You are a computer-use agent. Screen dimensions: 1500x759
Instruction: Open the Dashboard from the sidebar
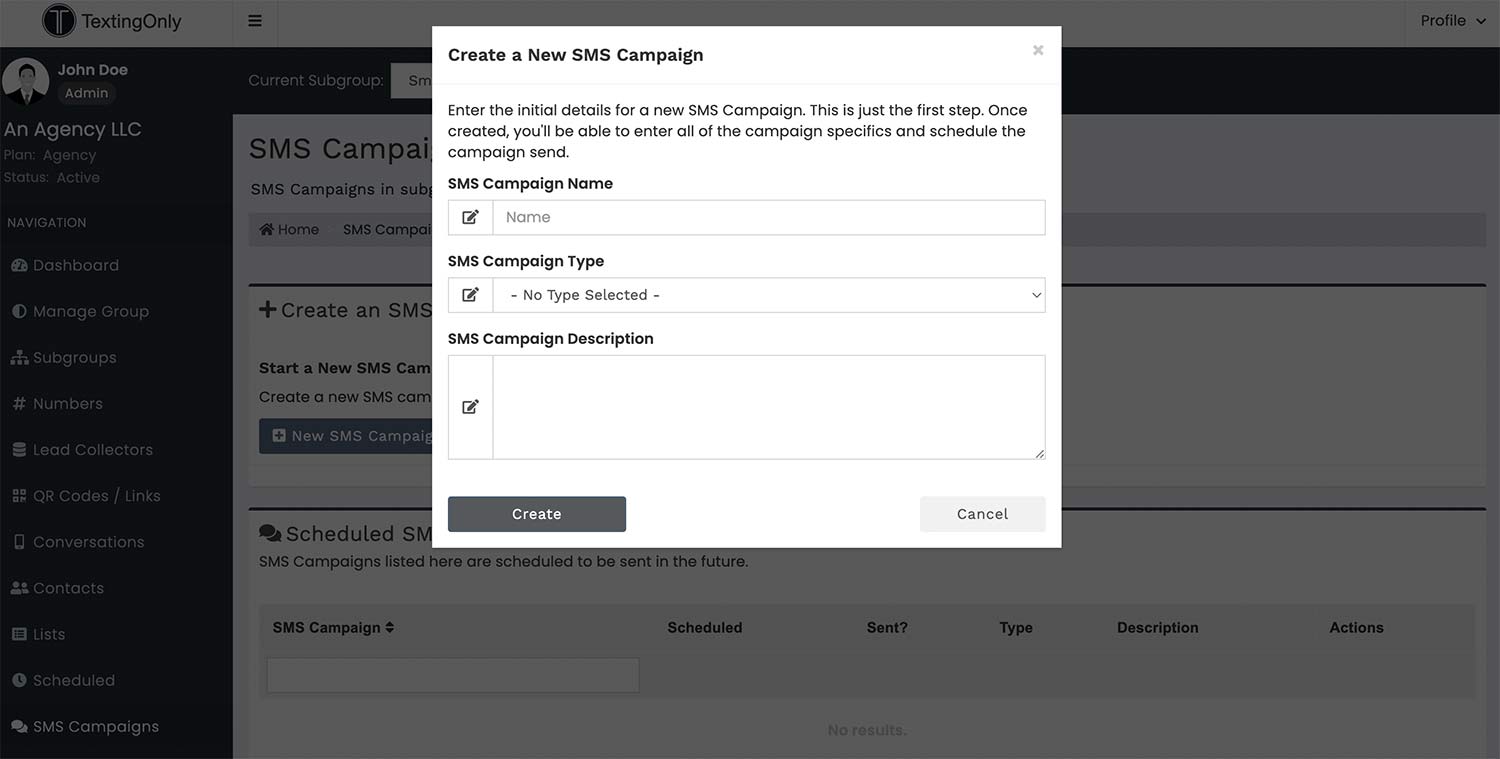point(22,264)
